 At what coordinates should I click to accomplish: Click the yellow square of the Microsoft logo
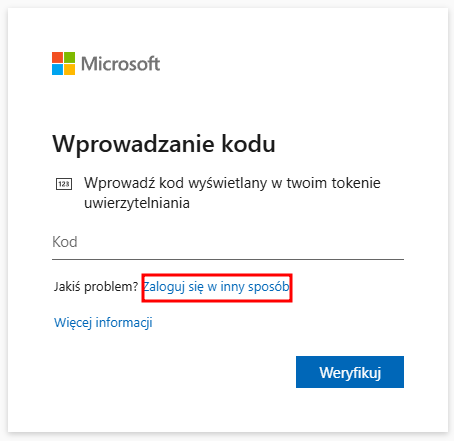tap(69, 69)
